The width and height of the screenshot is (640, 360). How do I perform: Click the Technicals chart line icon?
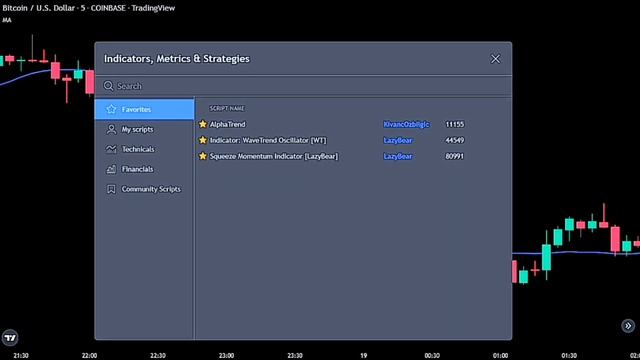(x=111, y=149)
